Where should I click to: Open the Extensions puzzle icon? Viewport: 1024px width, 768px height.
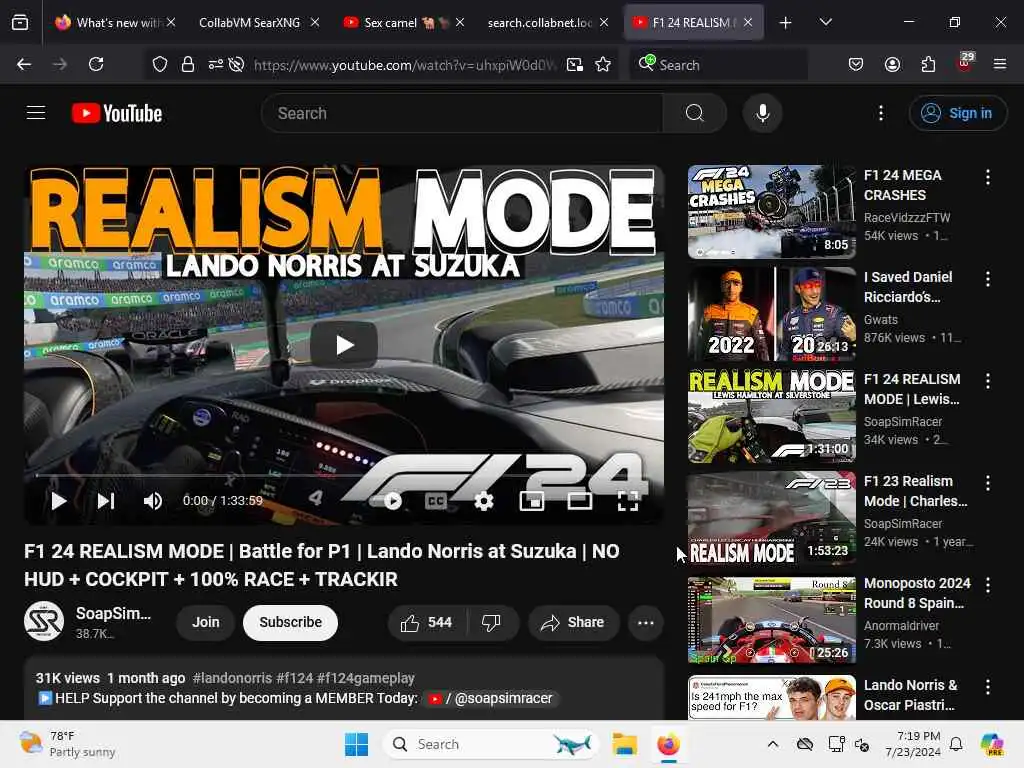tap(928, 64)
